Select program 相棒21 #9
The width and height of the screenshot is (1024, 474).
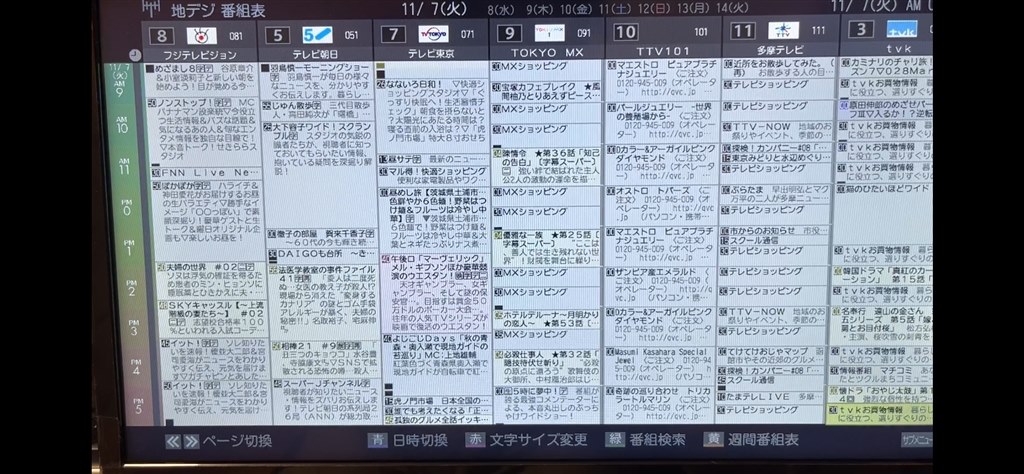click(327, 358)
